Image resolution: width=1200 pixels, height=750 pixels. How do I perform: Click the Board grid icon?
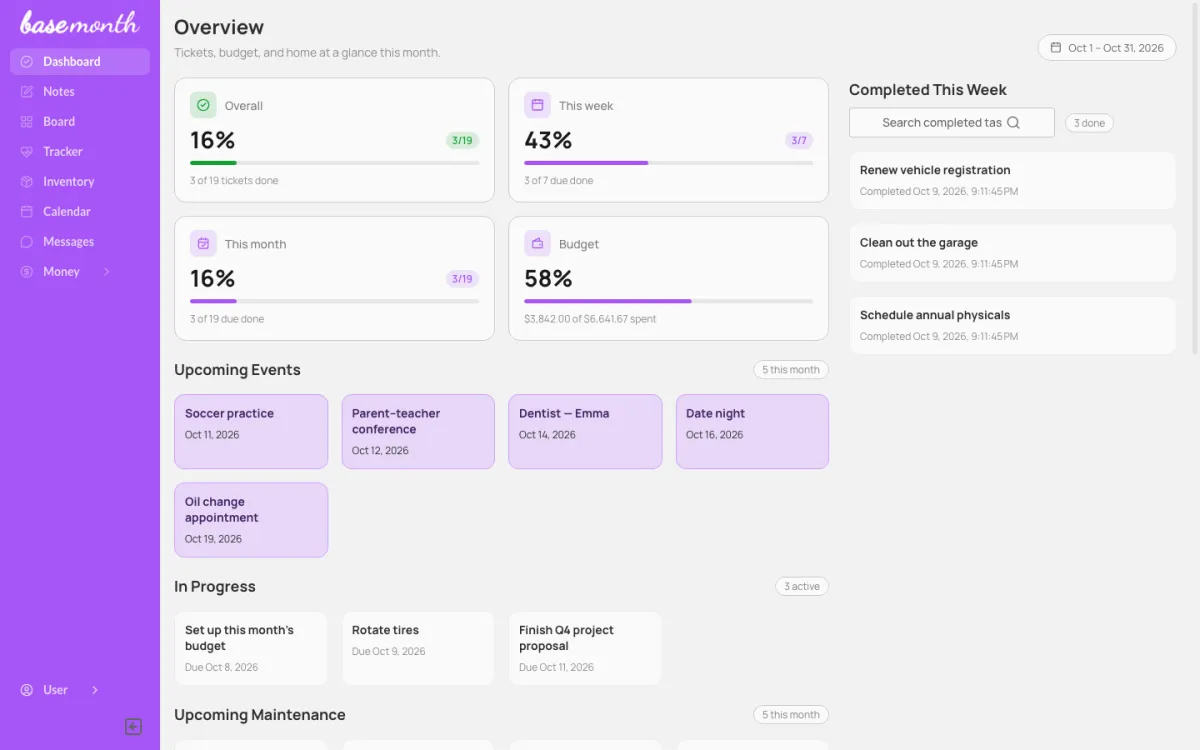click(x=27, y=122)
